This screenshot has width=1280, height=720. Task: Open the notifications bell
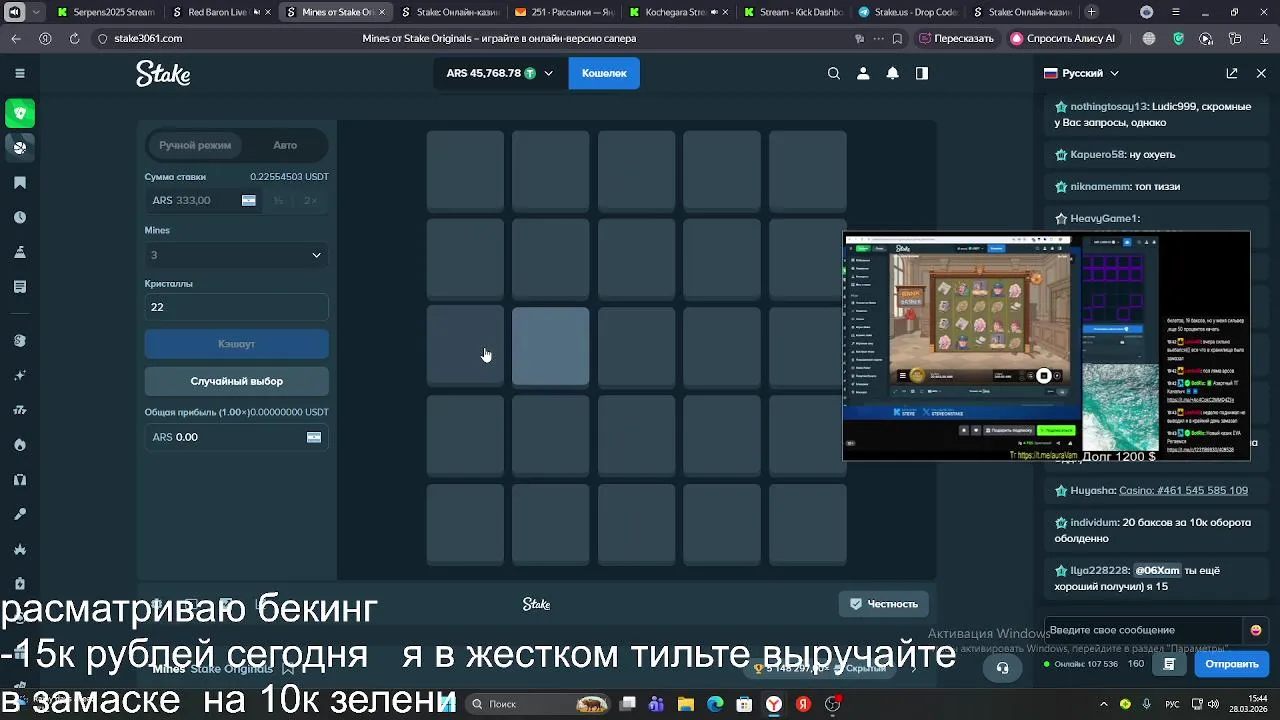click(893, 73)
